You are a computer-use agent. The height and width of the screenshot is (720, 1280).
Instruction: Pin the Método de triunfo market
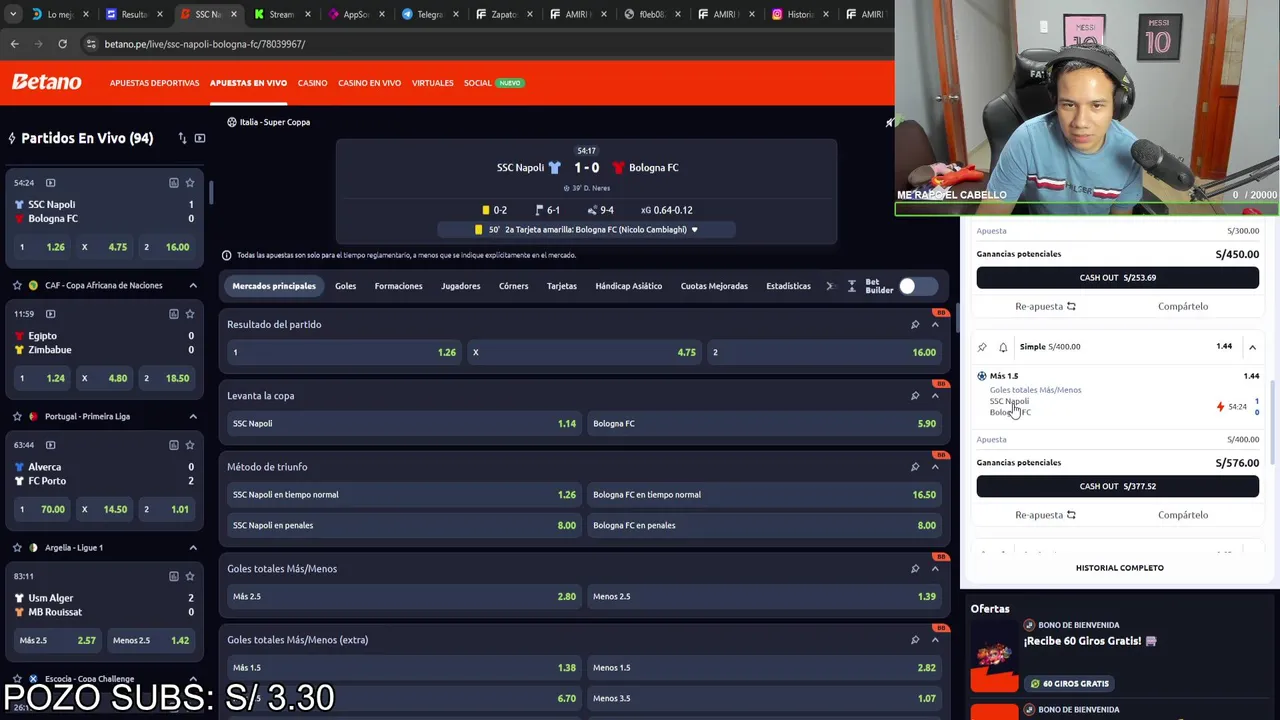pyautogui.click(x=914, y=466)
